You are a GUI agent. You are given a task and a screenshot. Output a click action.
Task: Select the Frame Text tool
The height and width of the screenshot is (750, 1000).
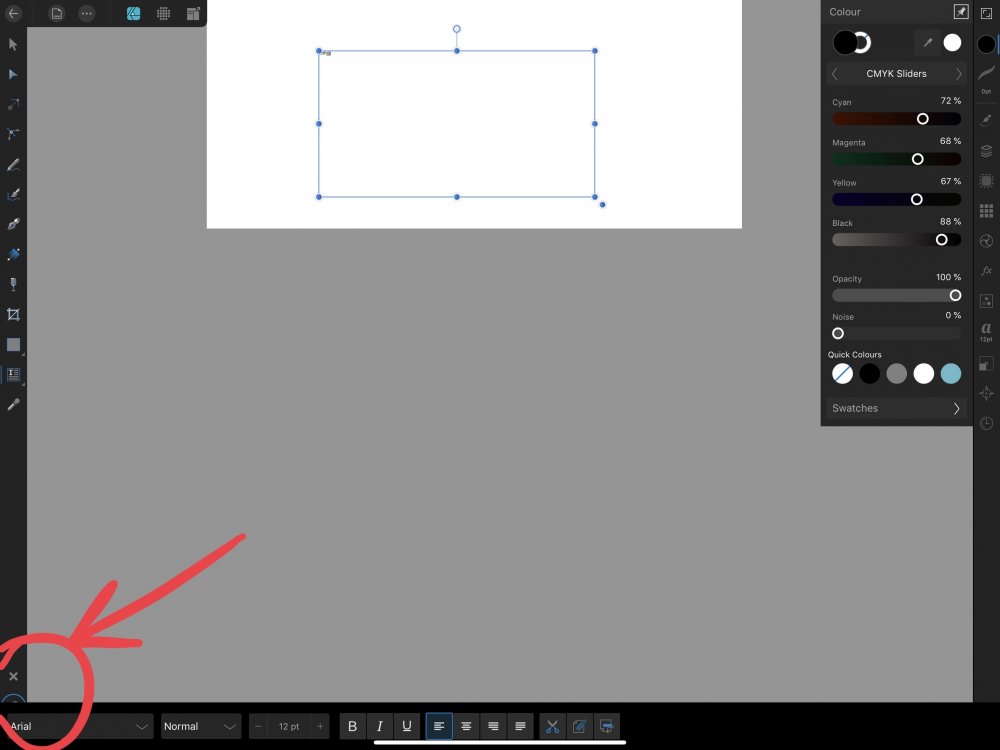(13, 375)
